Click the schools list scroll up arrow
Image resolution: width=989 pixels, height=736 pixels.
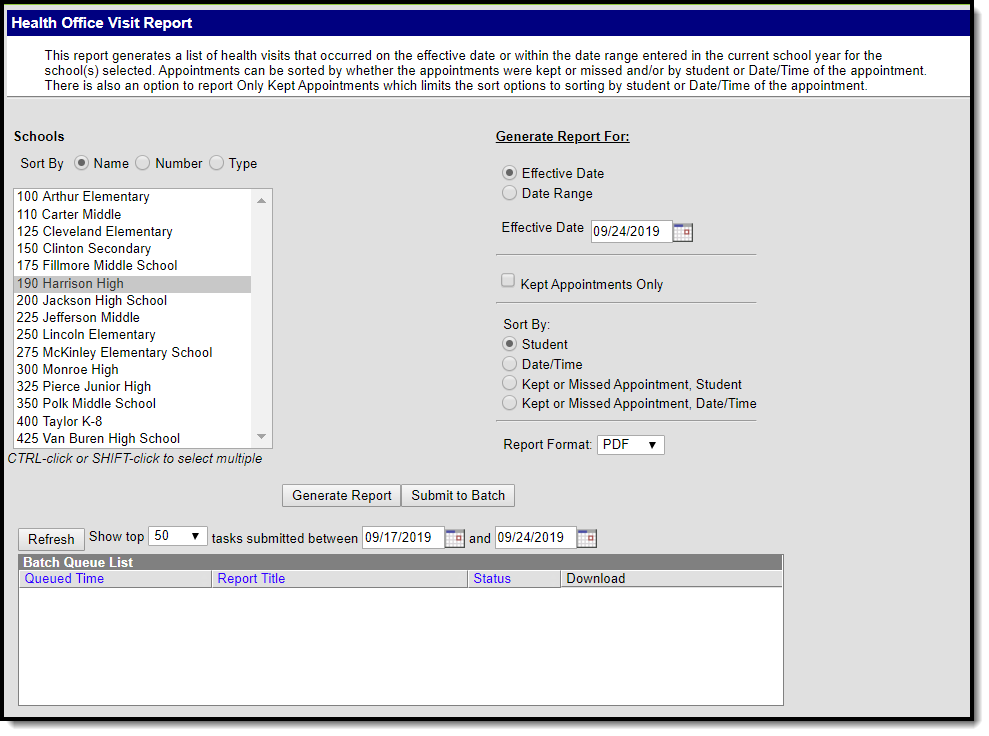(262, 201)
